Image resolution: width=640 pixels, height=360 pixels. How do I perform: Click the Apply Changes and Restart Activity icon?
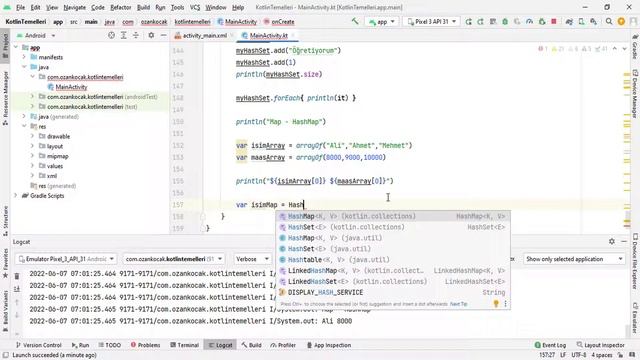pos(480,22)
